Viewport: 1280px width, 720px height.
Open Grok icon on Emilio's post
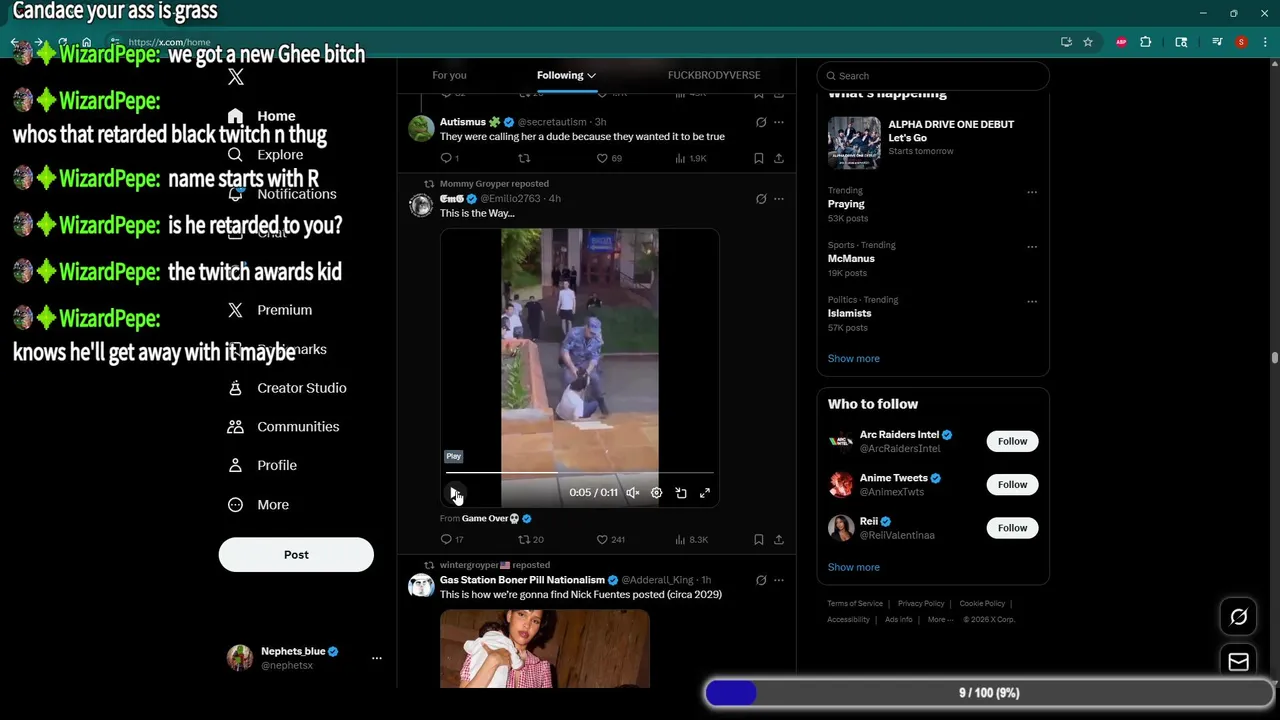[761, 199]
